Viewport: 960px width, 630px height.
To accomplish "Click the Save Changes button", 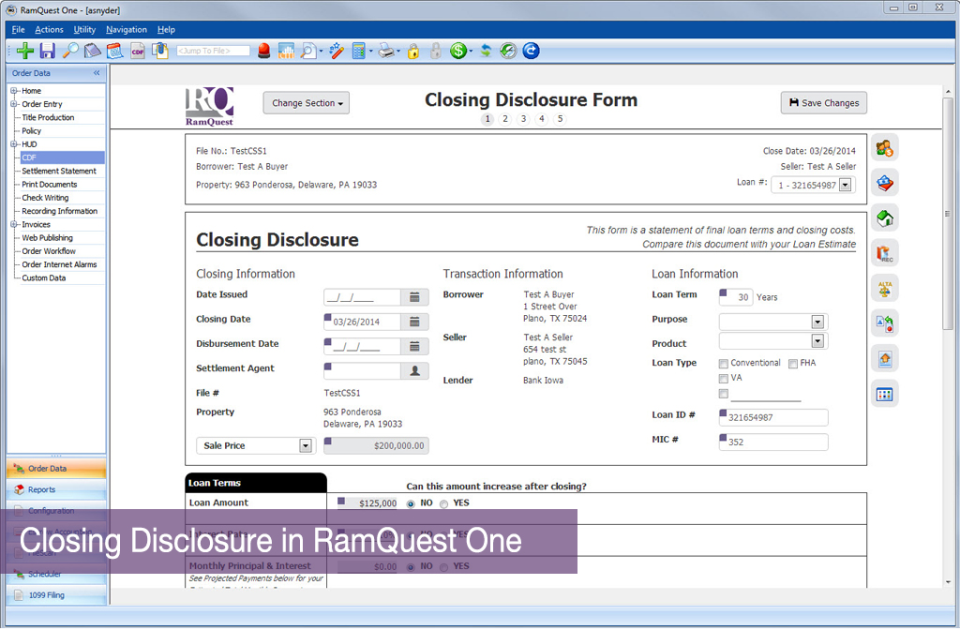I will point(823,102).
